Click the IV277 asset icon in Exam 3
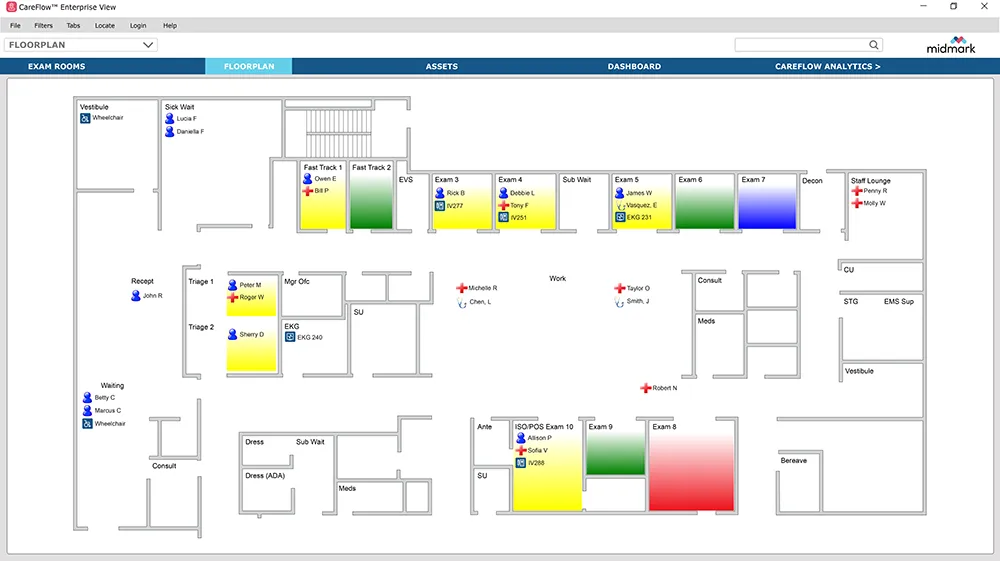The width and height of the screenshot is (1000, 561). click(439, 205)
